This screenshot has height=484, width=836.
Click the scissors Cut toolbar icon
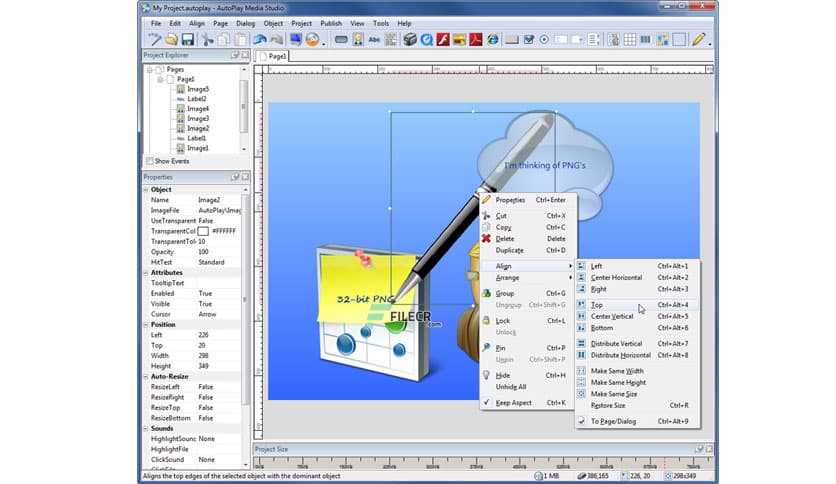pyautogui.click(x=207, y=39)
